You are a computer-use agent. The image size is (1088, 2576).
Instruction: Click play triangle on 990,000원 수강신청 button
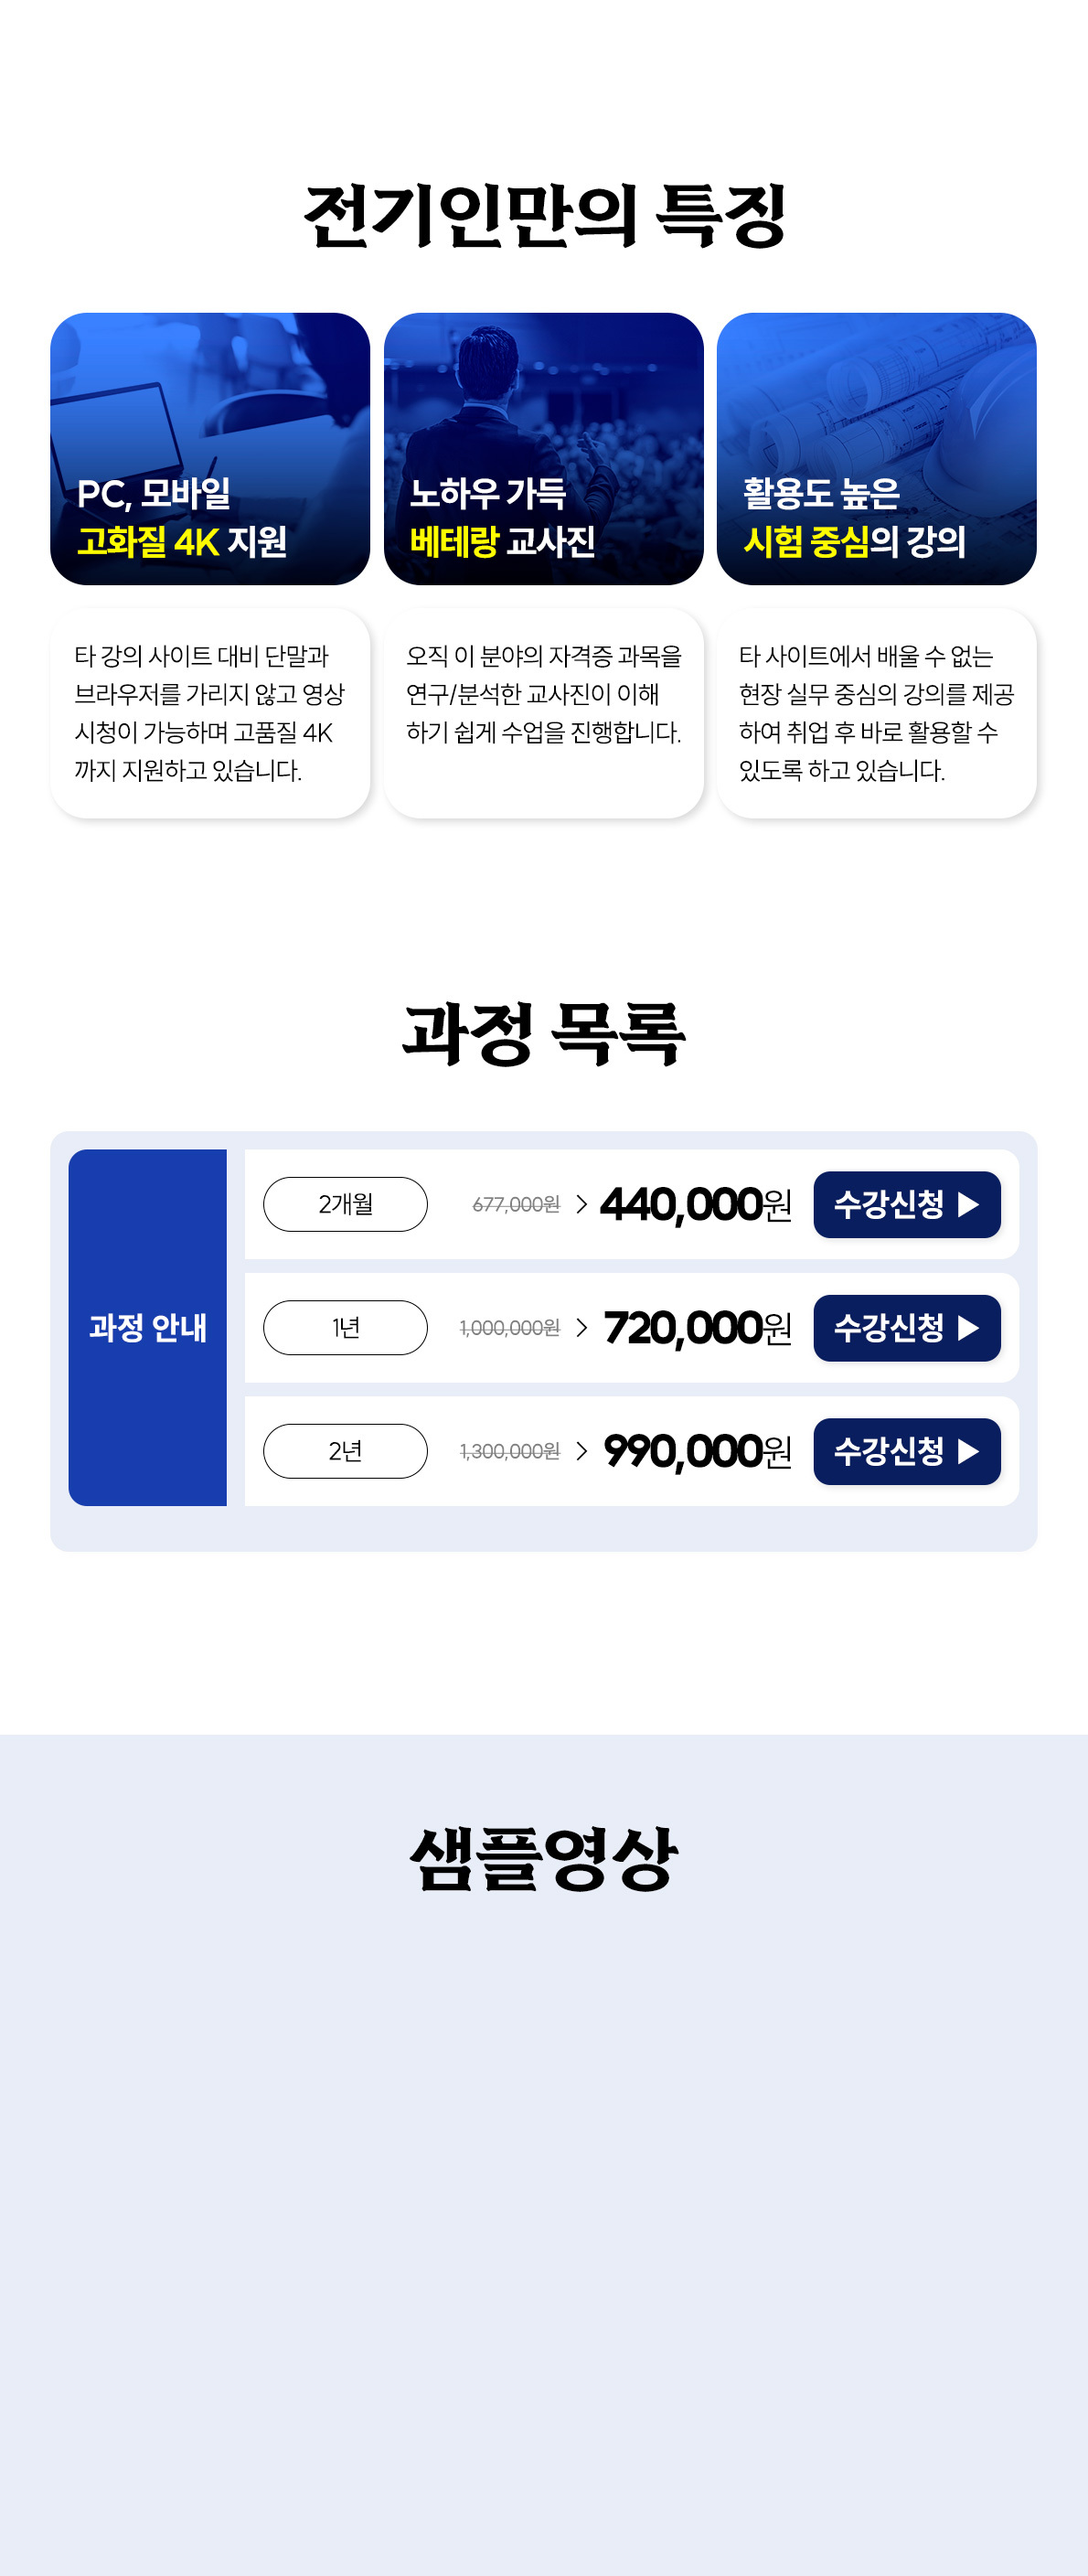(x=968, y=1451)
